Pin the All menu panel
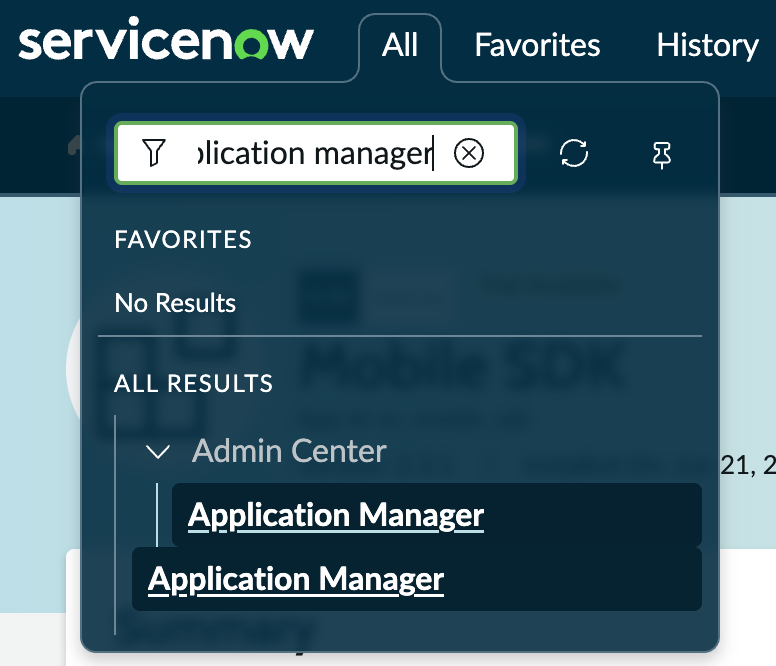The image size is (776, 666). (662, 154)
